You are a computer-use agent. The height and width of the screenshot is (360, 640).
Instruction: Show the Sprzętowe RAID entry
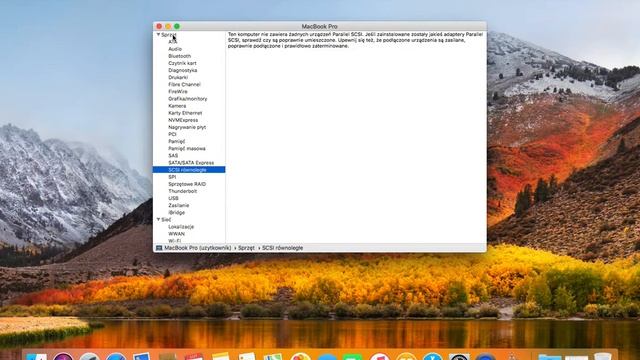[187, 184]
